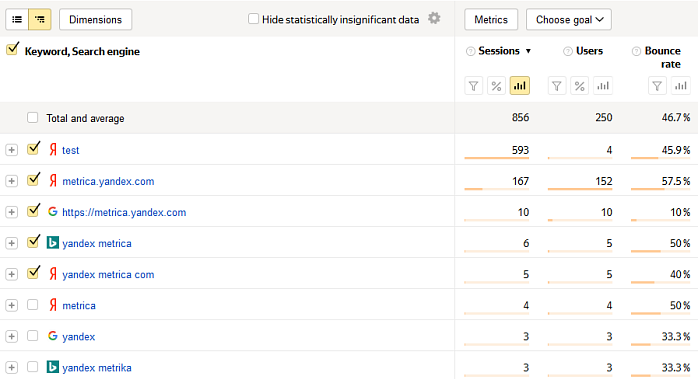Expand the test keyword row
The width and height of the screenshot is (698, 379).
click(12, 150)
